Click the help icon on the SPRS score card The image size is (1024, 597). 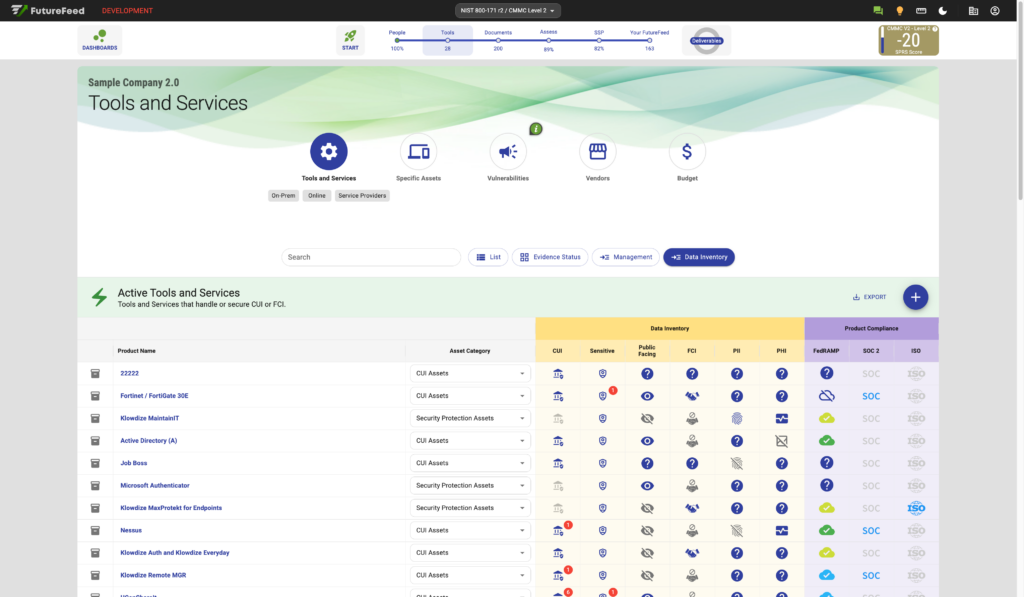935,29
